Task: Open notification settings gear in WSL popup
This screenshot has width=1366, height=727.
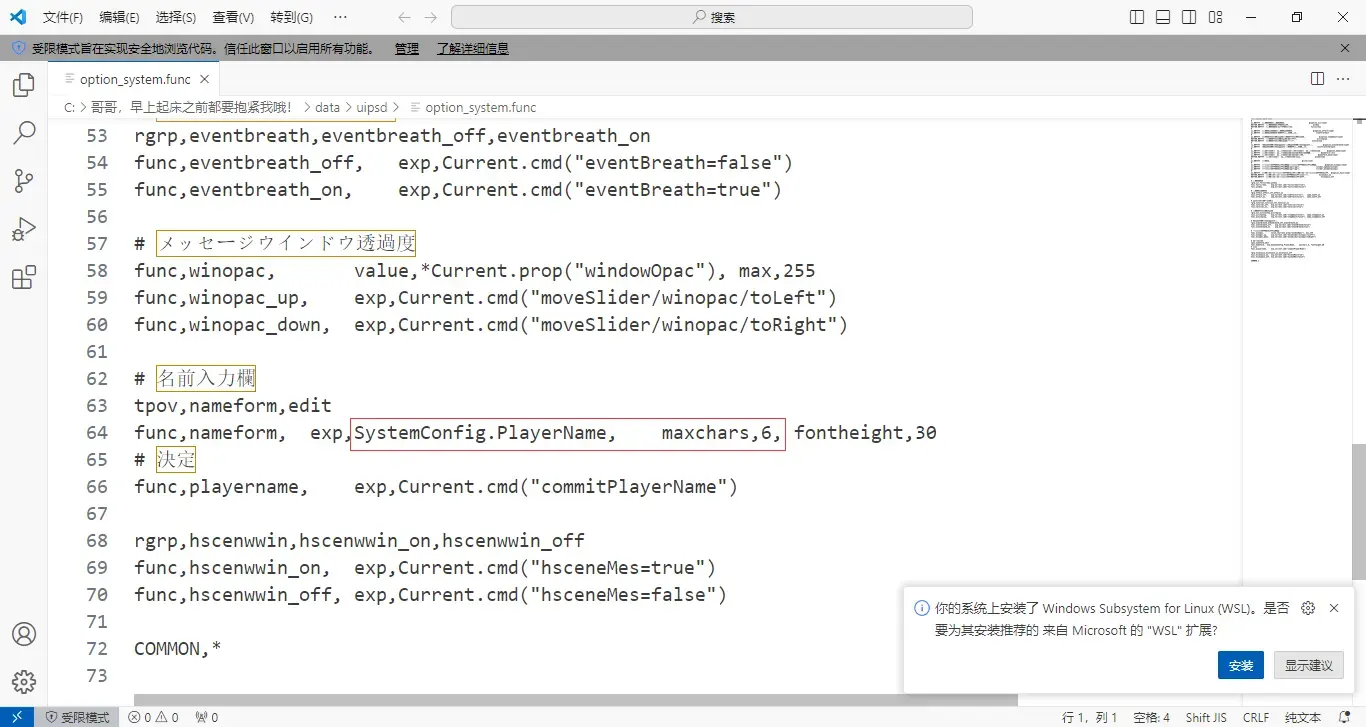Action: pos(1308,608)
